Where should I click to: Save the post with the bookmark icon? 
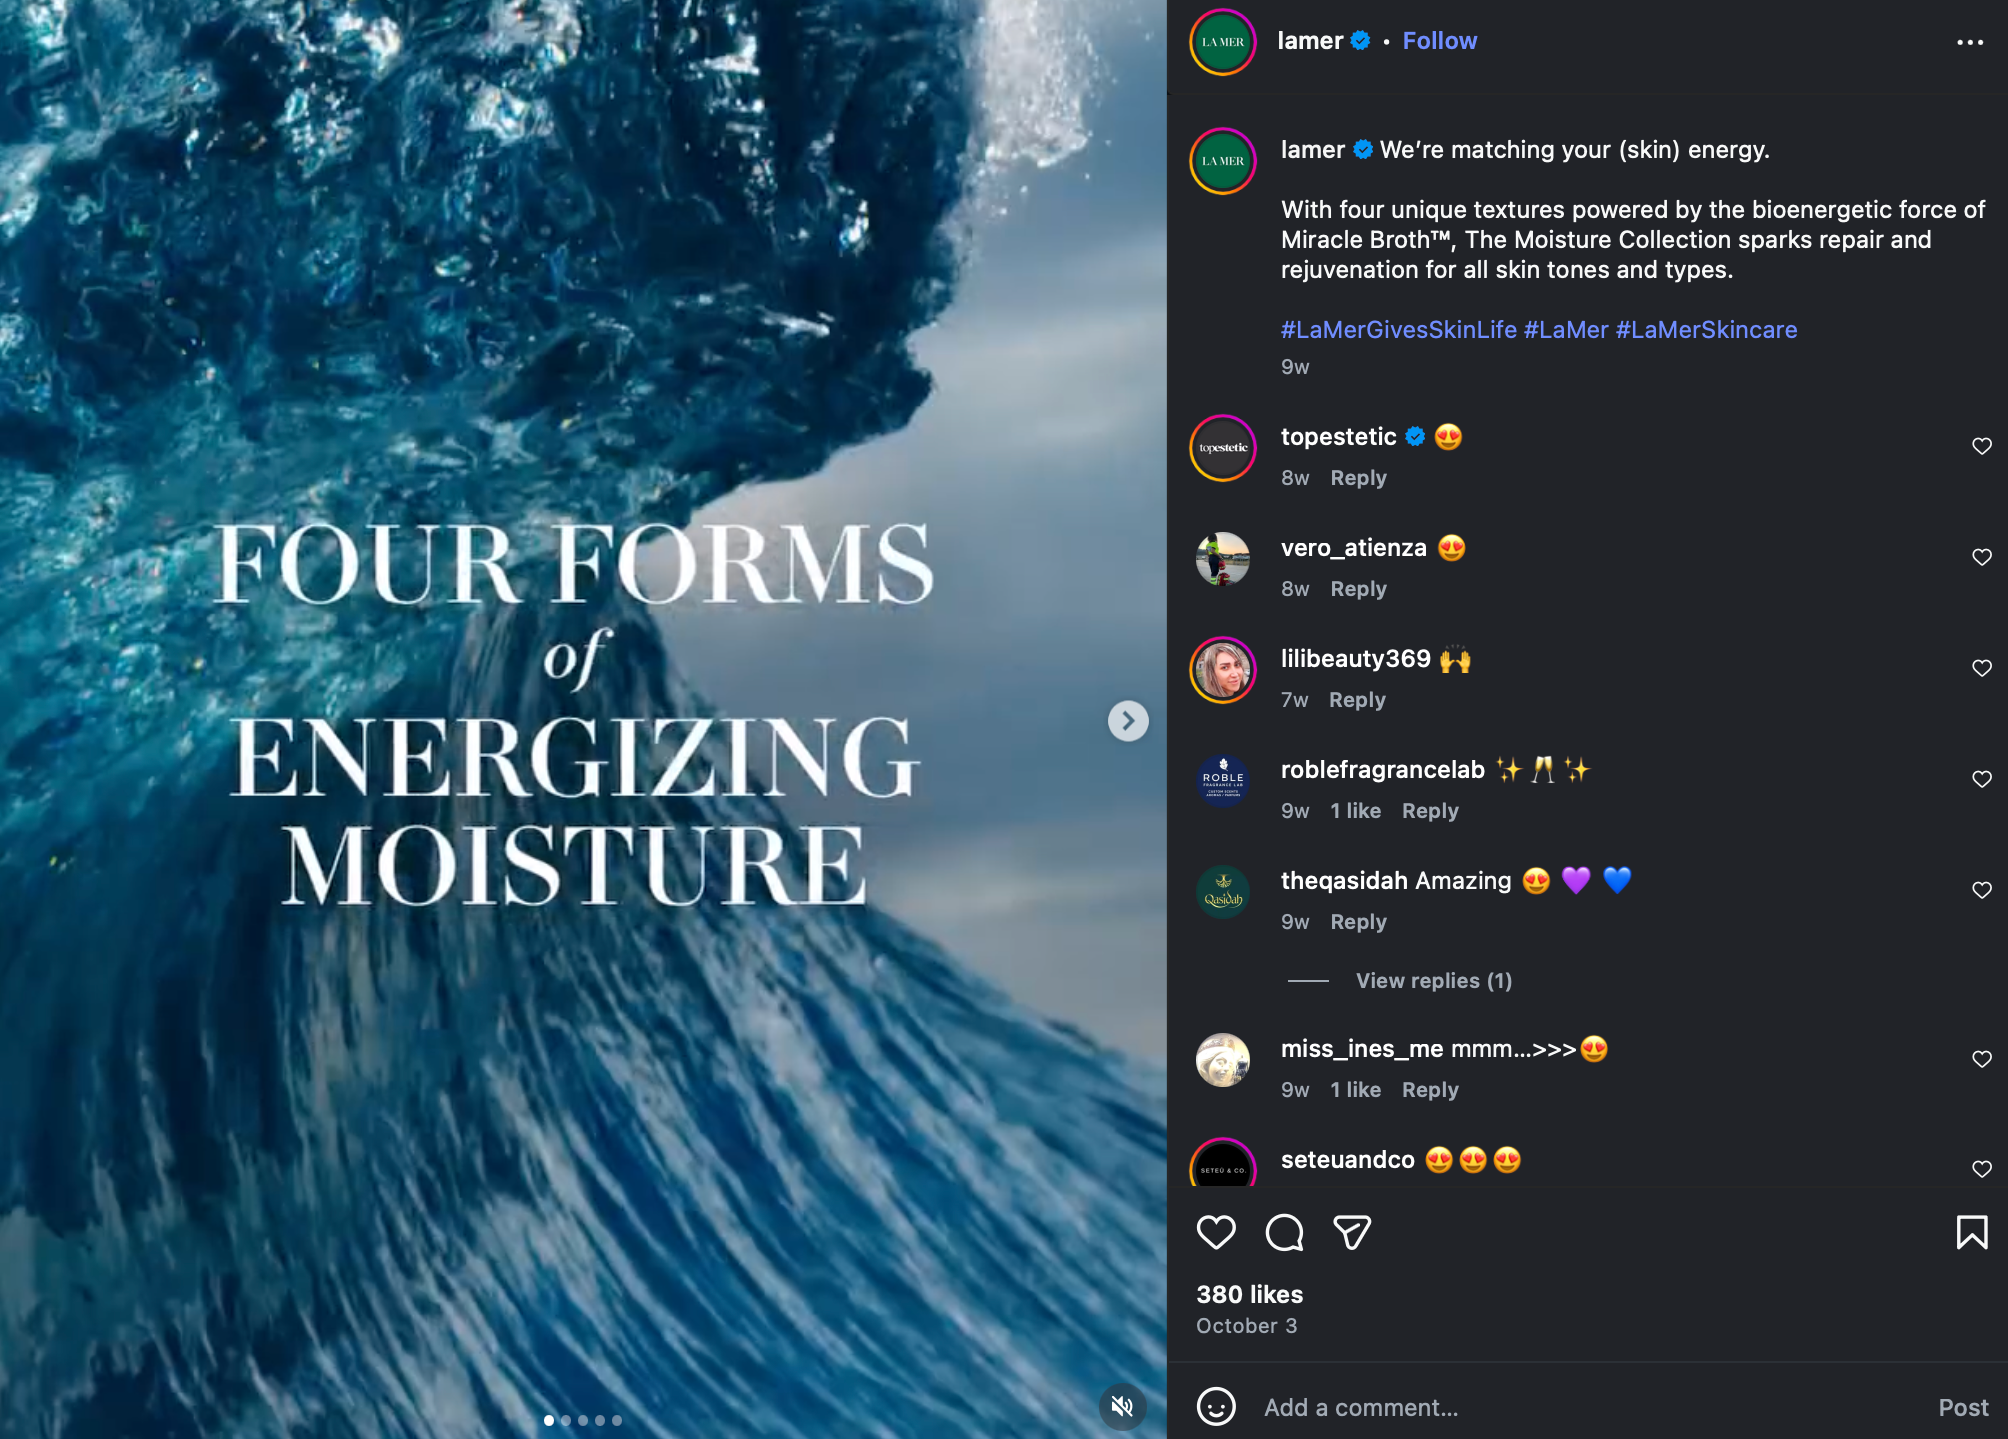1971,1232
